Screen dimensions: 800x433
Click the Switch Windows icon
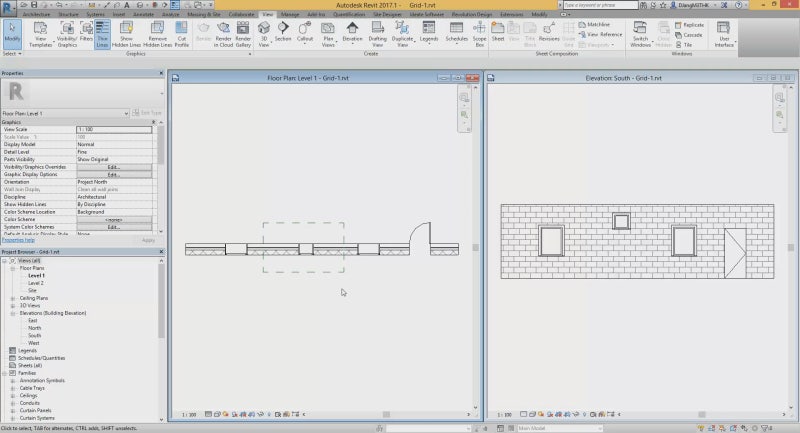[x=640, y=34]
